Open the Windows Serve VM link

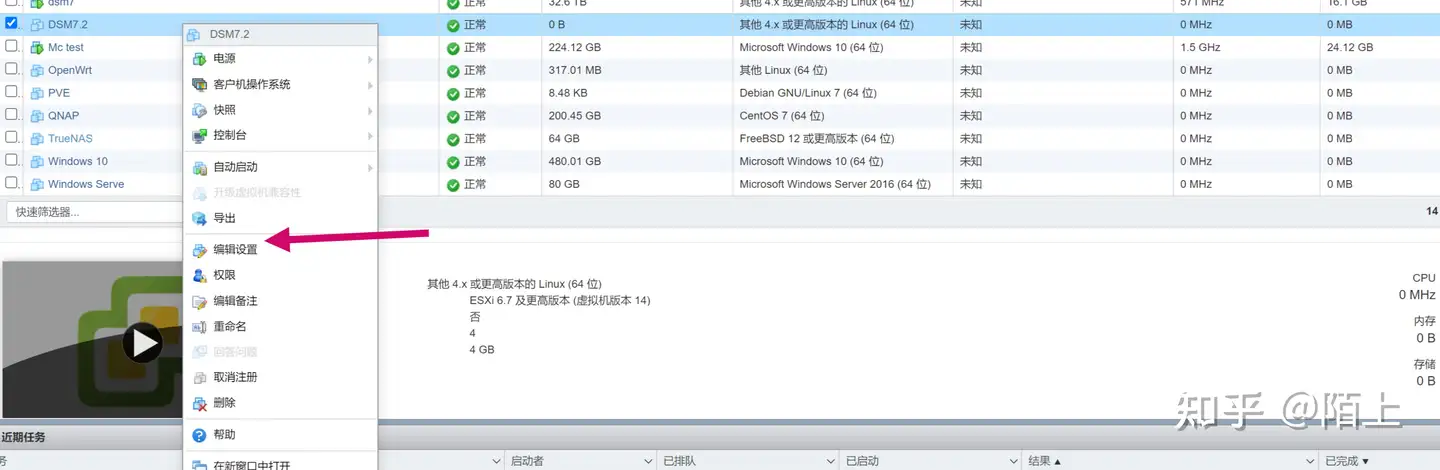click(86, 184)
